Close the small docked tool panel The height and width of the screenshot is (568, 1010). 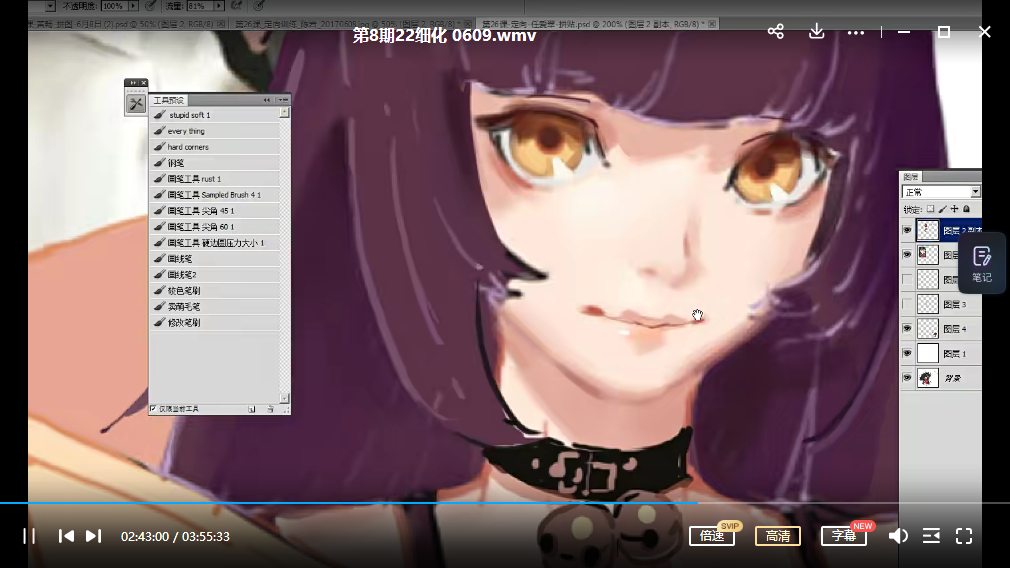pos(144,82)
